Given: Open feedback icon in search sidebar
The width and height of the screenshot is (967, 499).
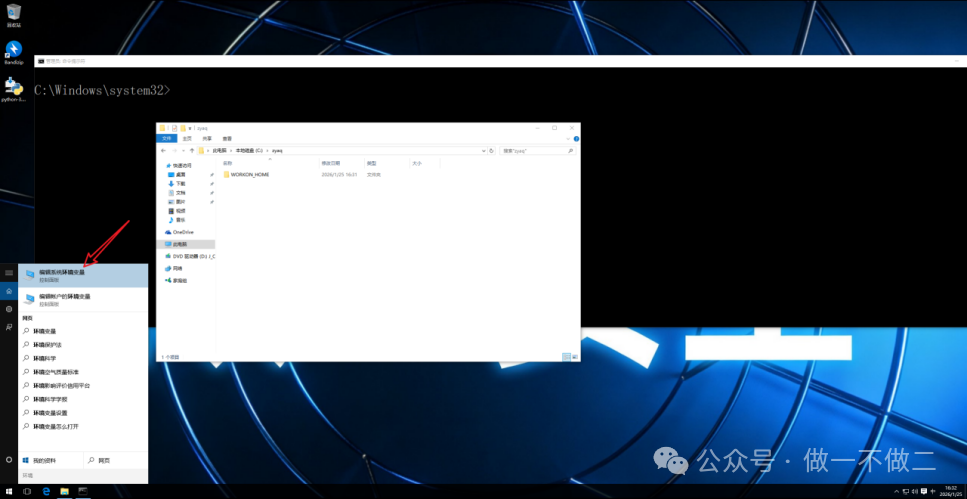Looking at the screenshot, I should (x=9, y=326).
